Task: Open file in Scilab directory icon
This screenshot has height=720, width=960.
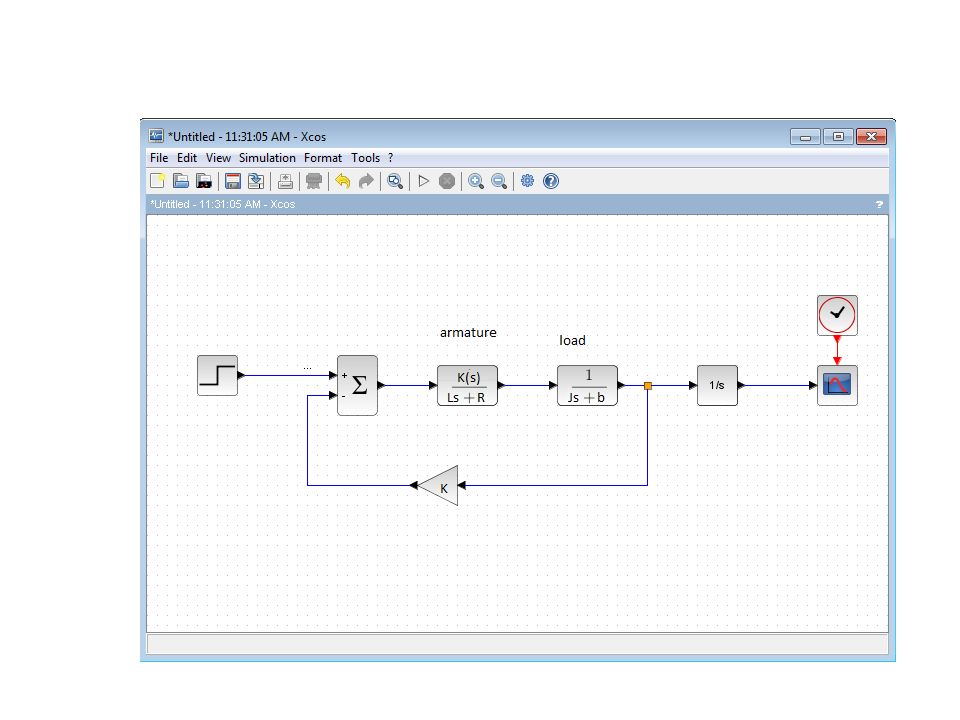Action: point(204,181)
